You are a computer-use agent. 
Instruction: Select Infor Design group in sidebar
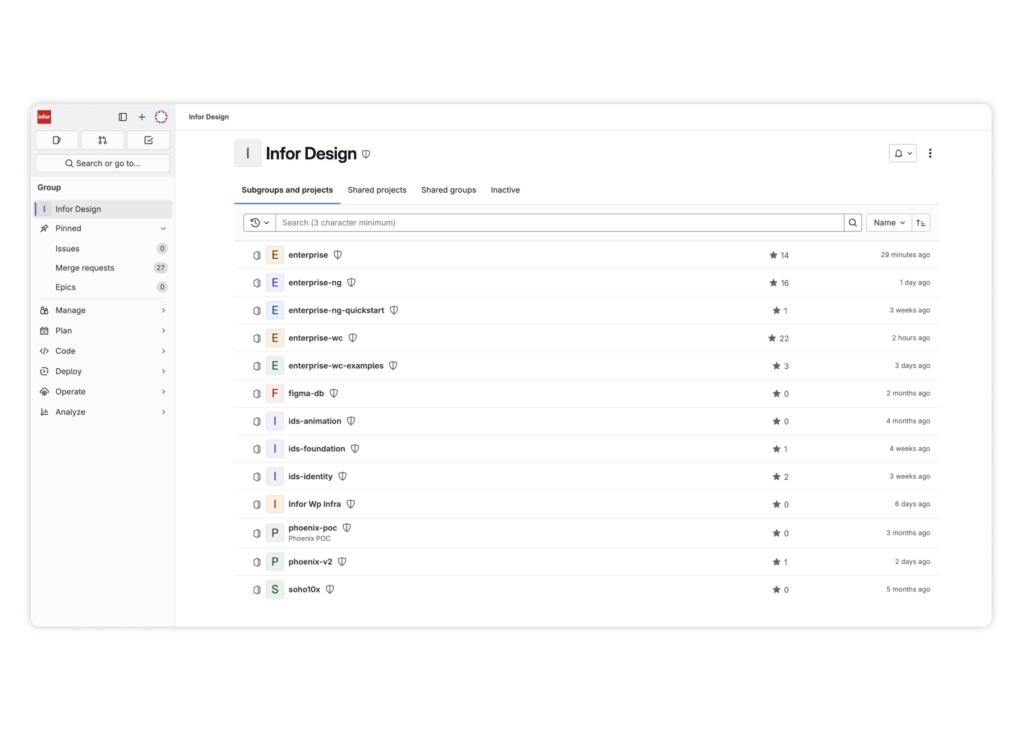(103, 209)
